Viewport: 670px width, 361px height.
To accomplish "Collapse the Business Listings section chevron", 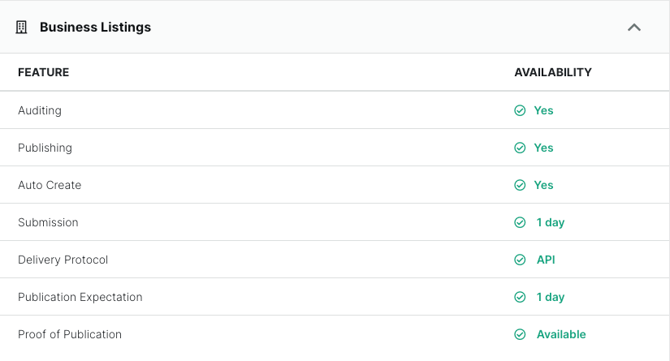I will pyautogui.click(x=634, y=27).
